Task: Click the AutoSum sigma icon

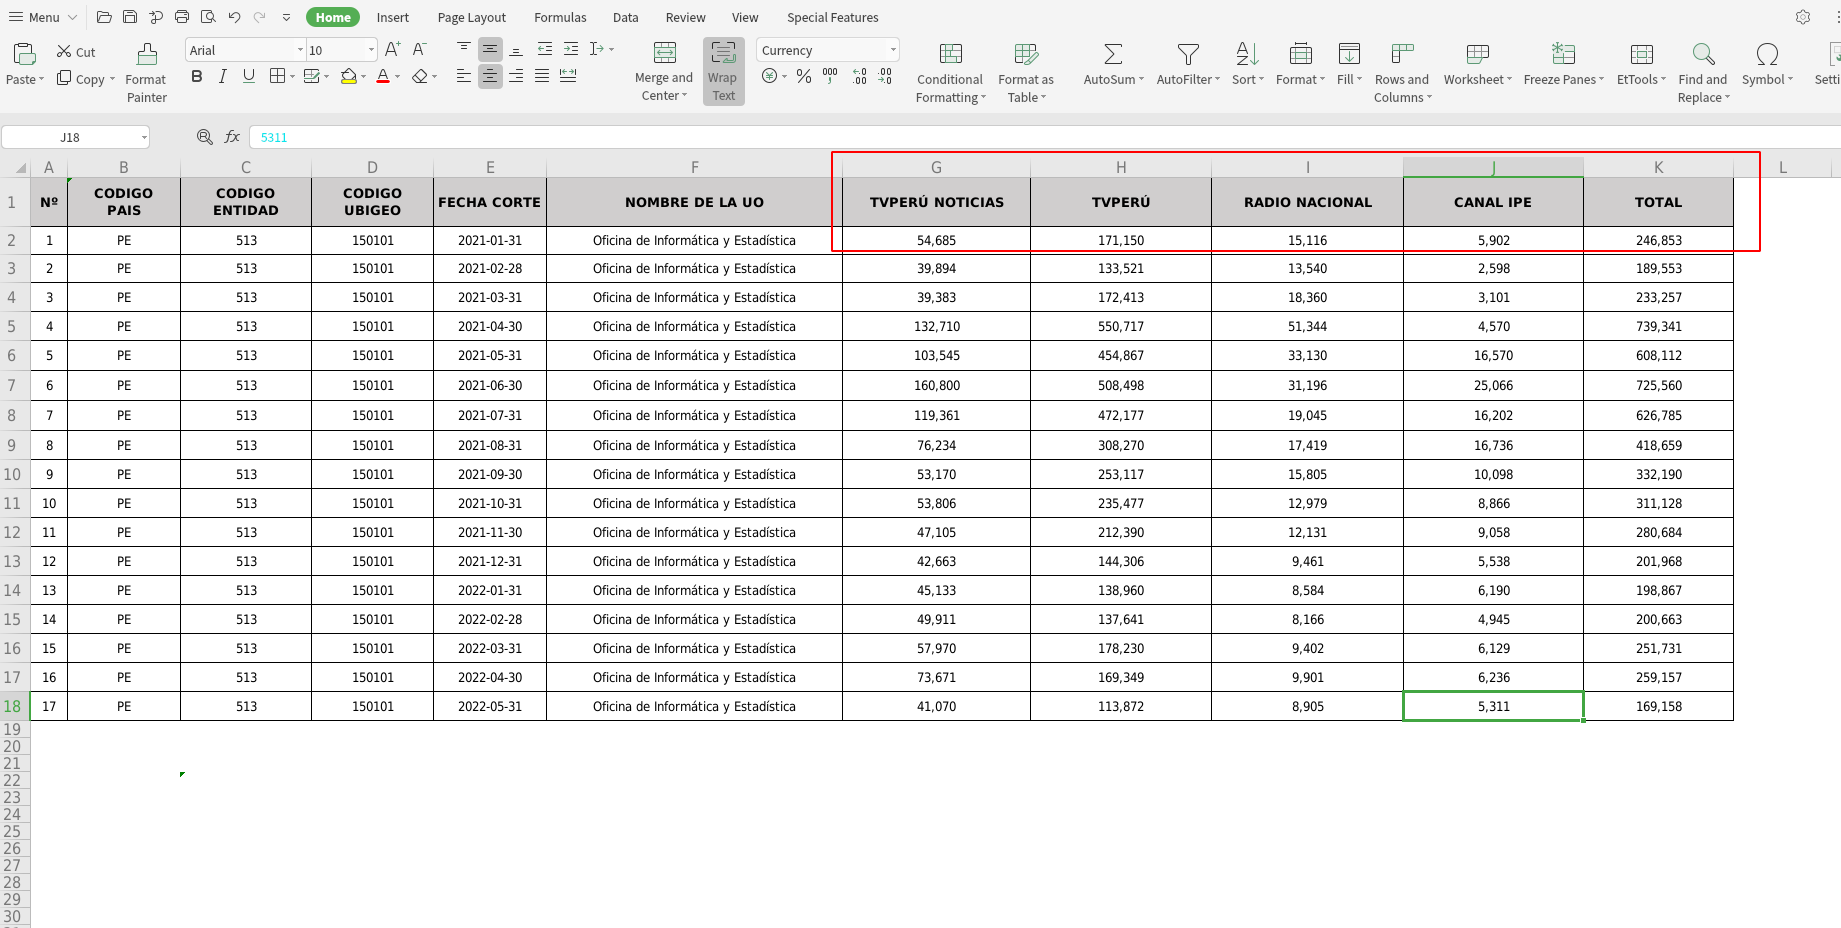Action: click(x=1112, y=55)
